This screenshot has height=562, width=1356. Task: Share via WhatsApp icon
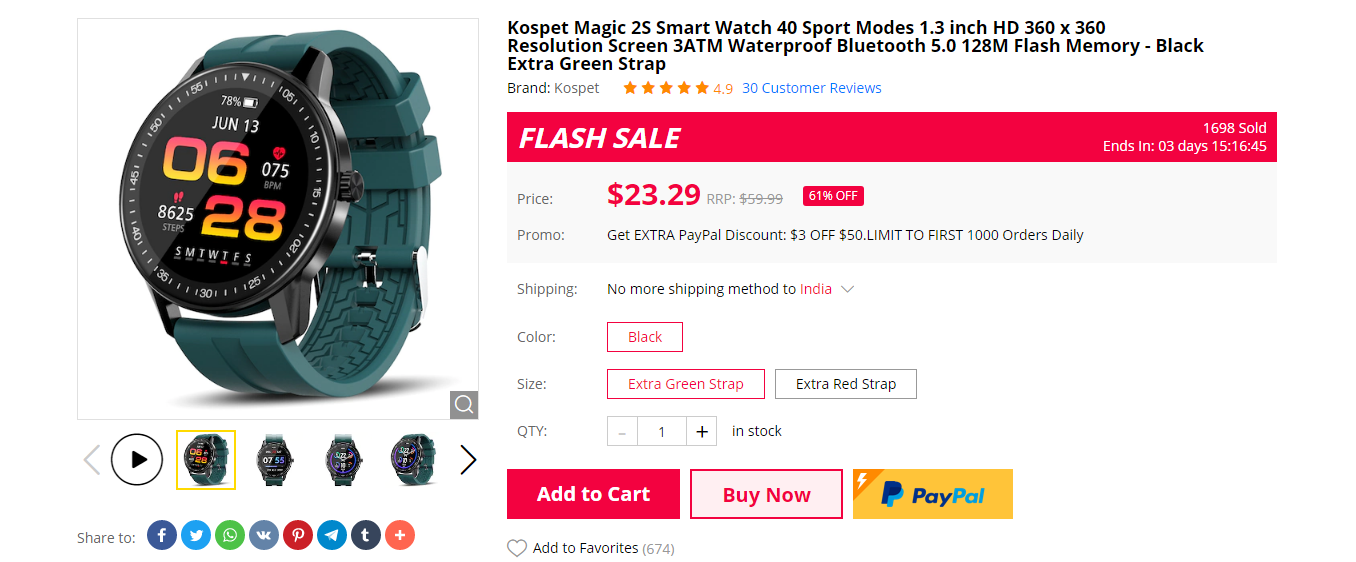230,536
